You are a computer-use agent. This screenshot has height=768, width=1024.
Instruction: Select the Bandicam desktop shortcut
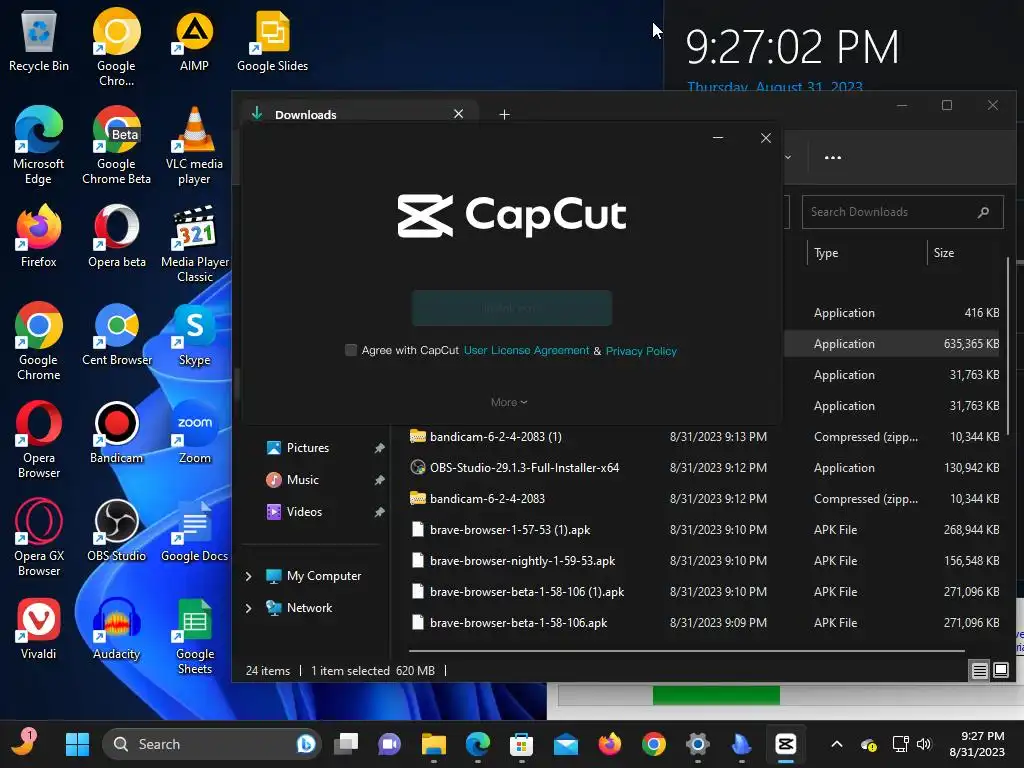click(116, 432)
